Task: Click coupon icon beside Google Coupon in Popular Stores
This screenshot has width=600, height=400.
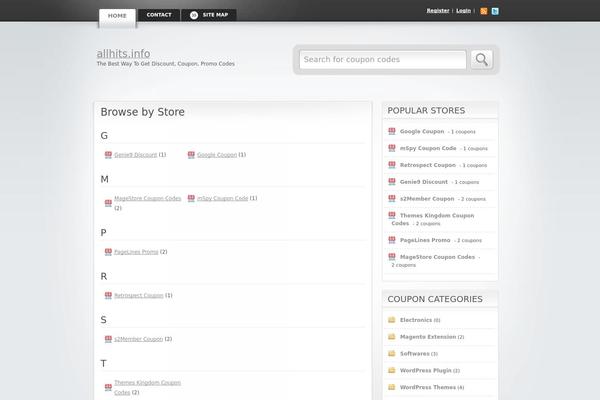Action: [x=392, y=131]
